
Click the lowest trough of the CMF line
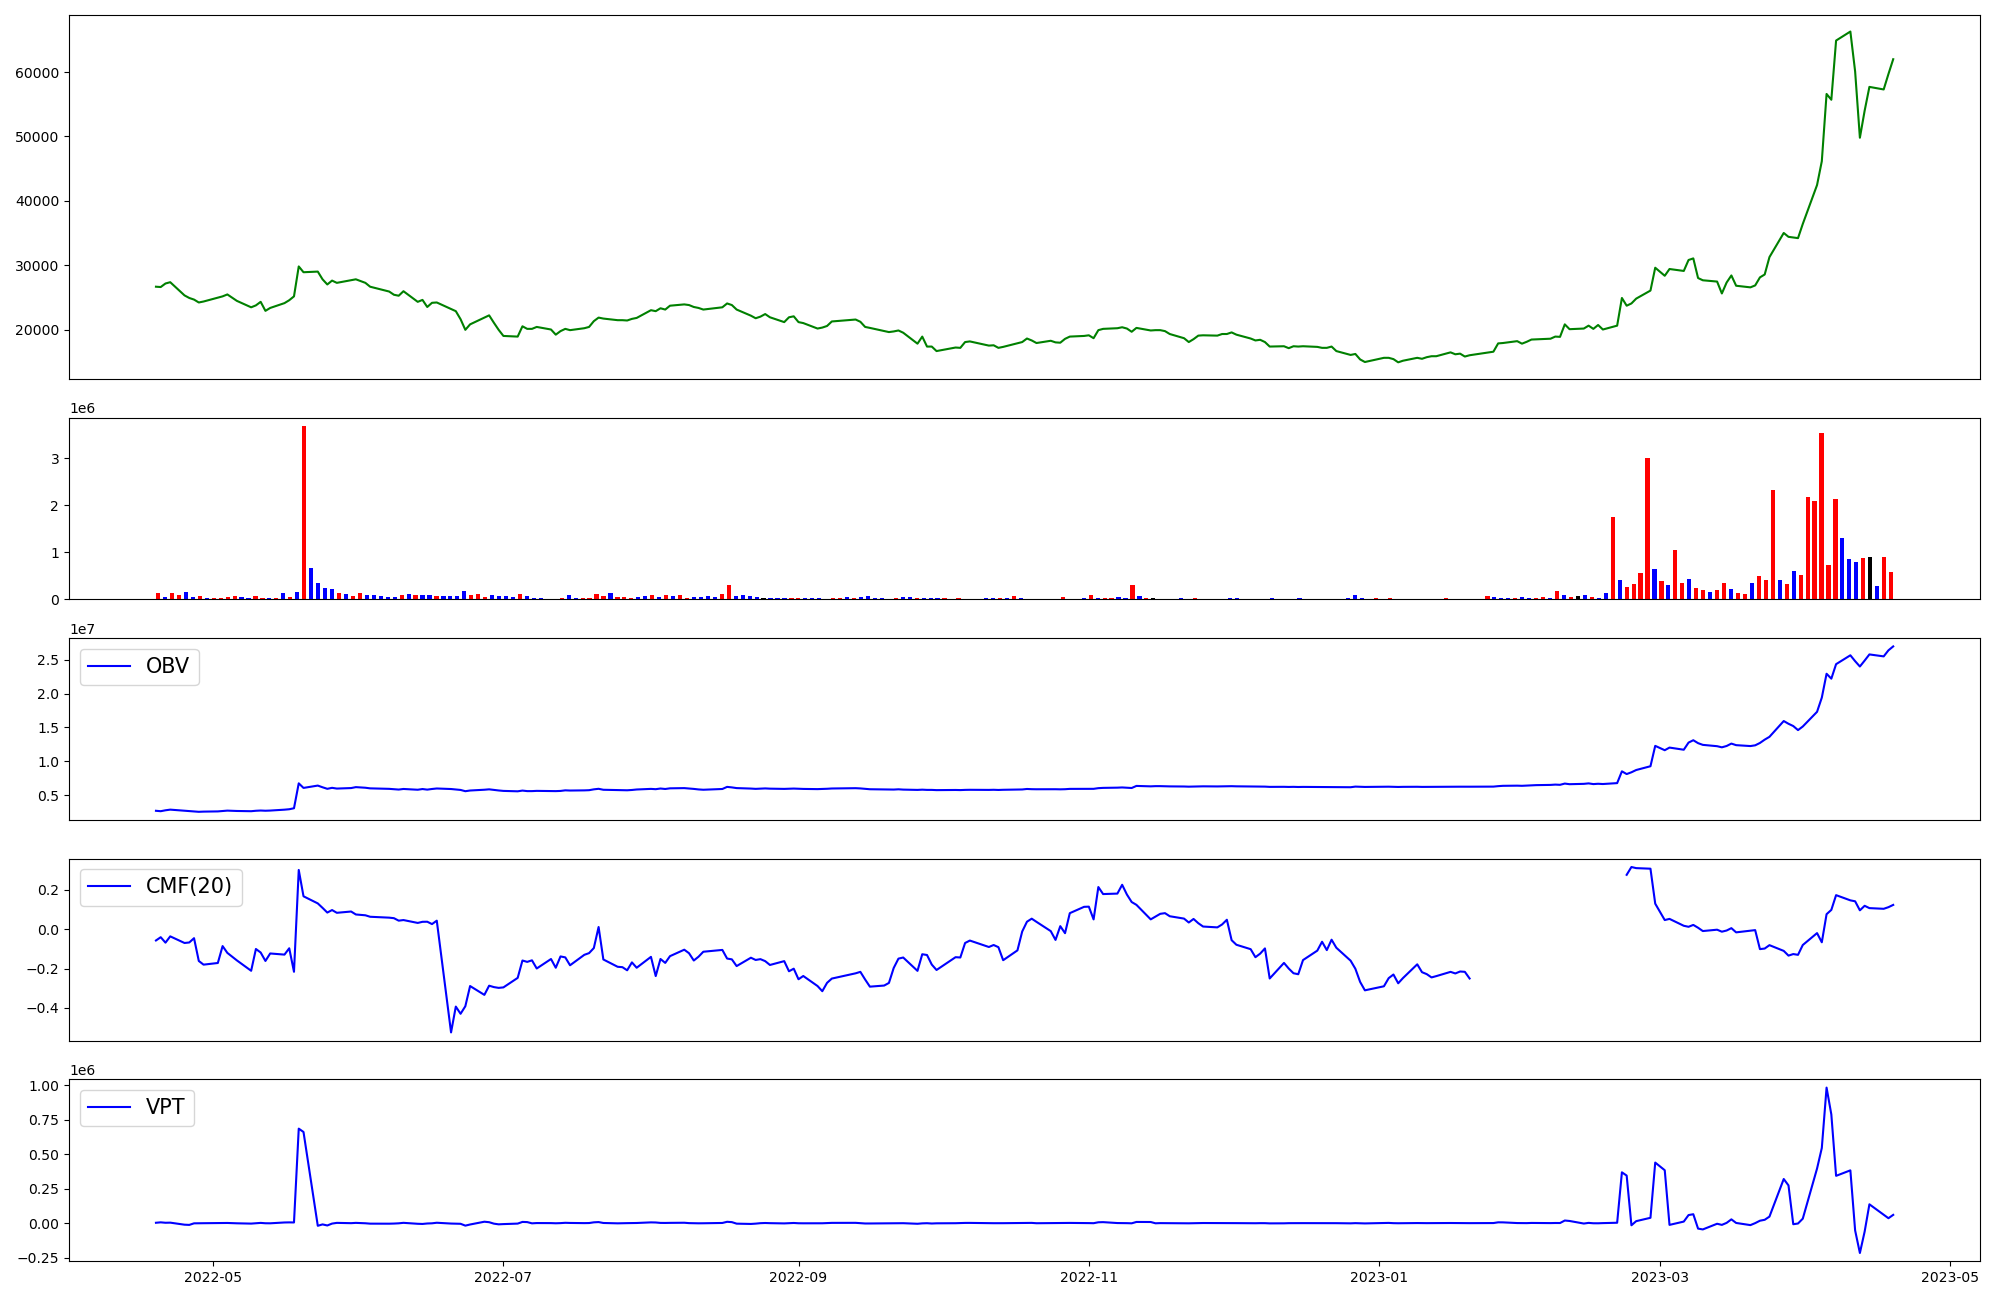coord(451,1031)
